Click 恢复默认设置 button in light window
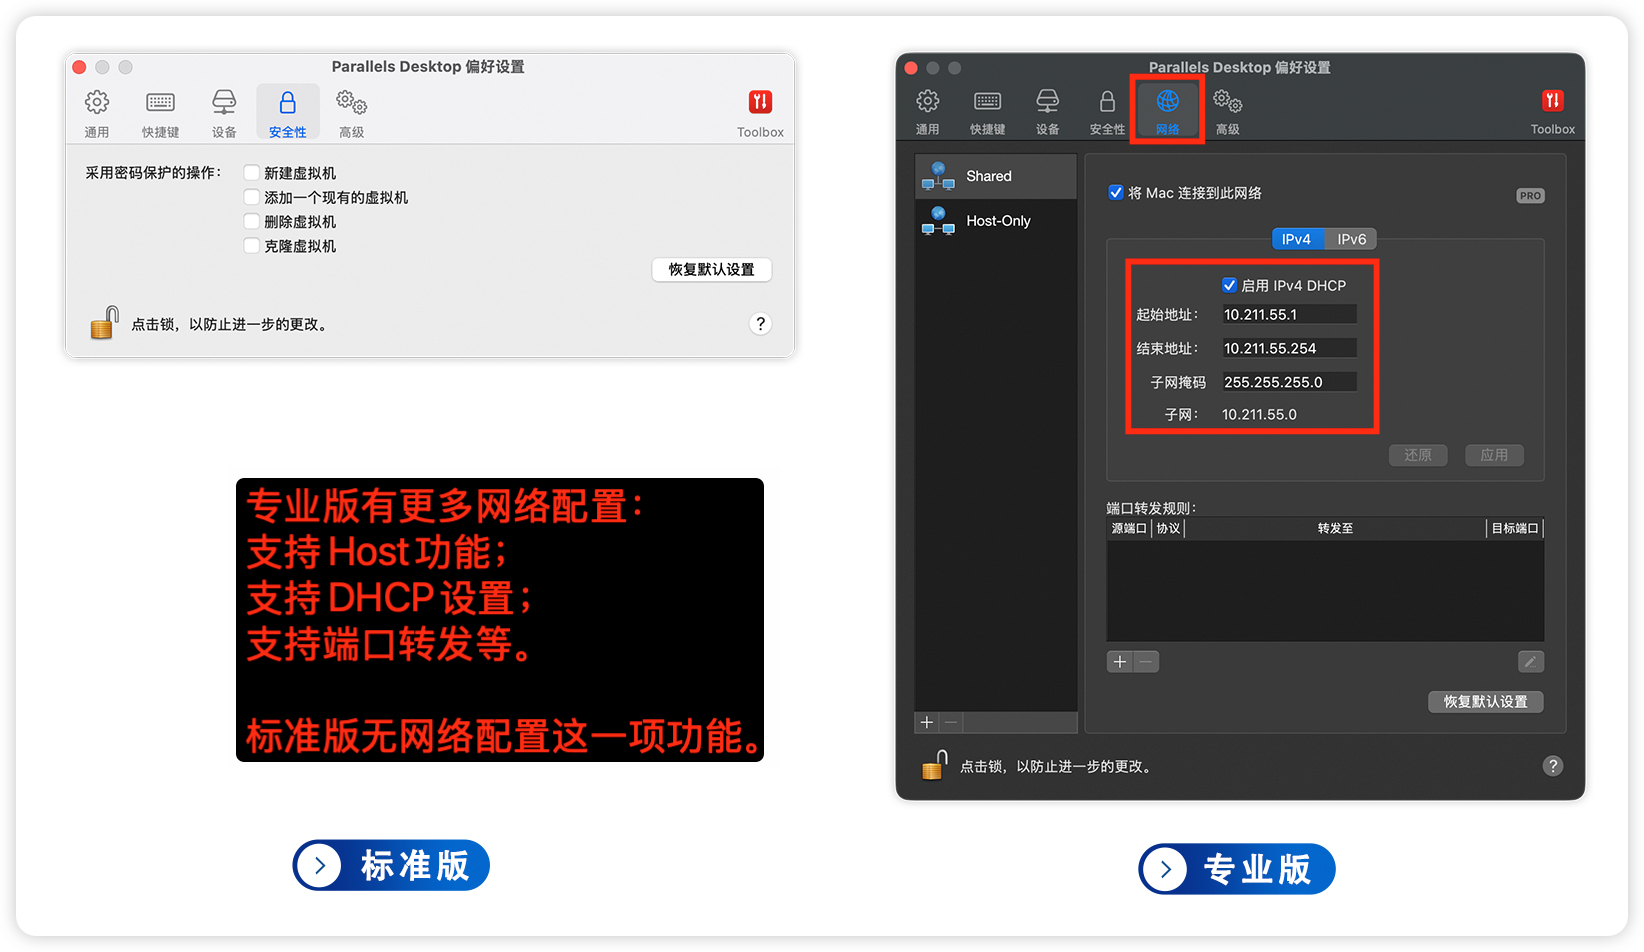 pyautogui.click(x=711, y=270)
